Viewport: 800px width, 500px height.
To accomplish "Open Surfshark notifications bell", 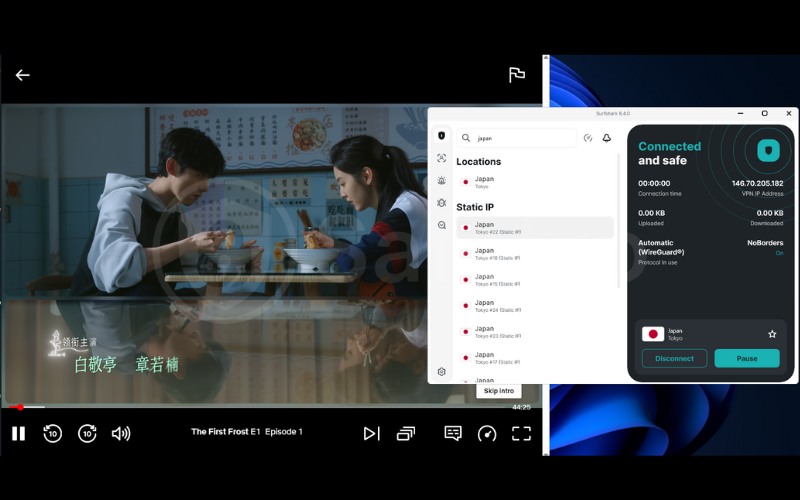I will (x=607, y=138).
